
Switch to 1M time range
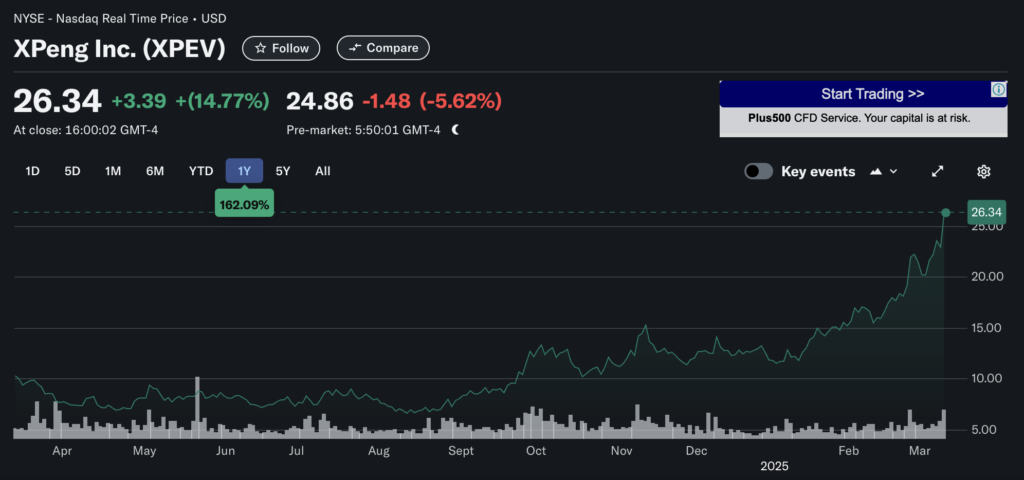click(113, 171)
